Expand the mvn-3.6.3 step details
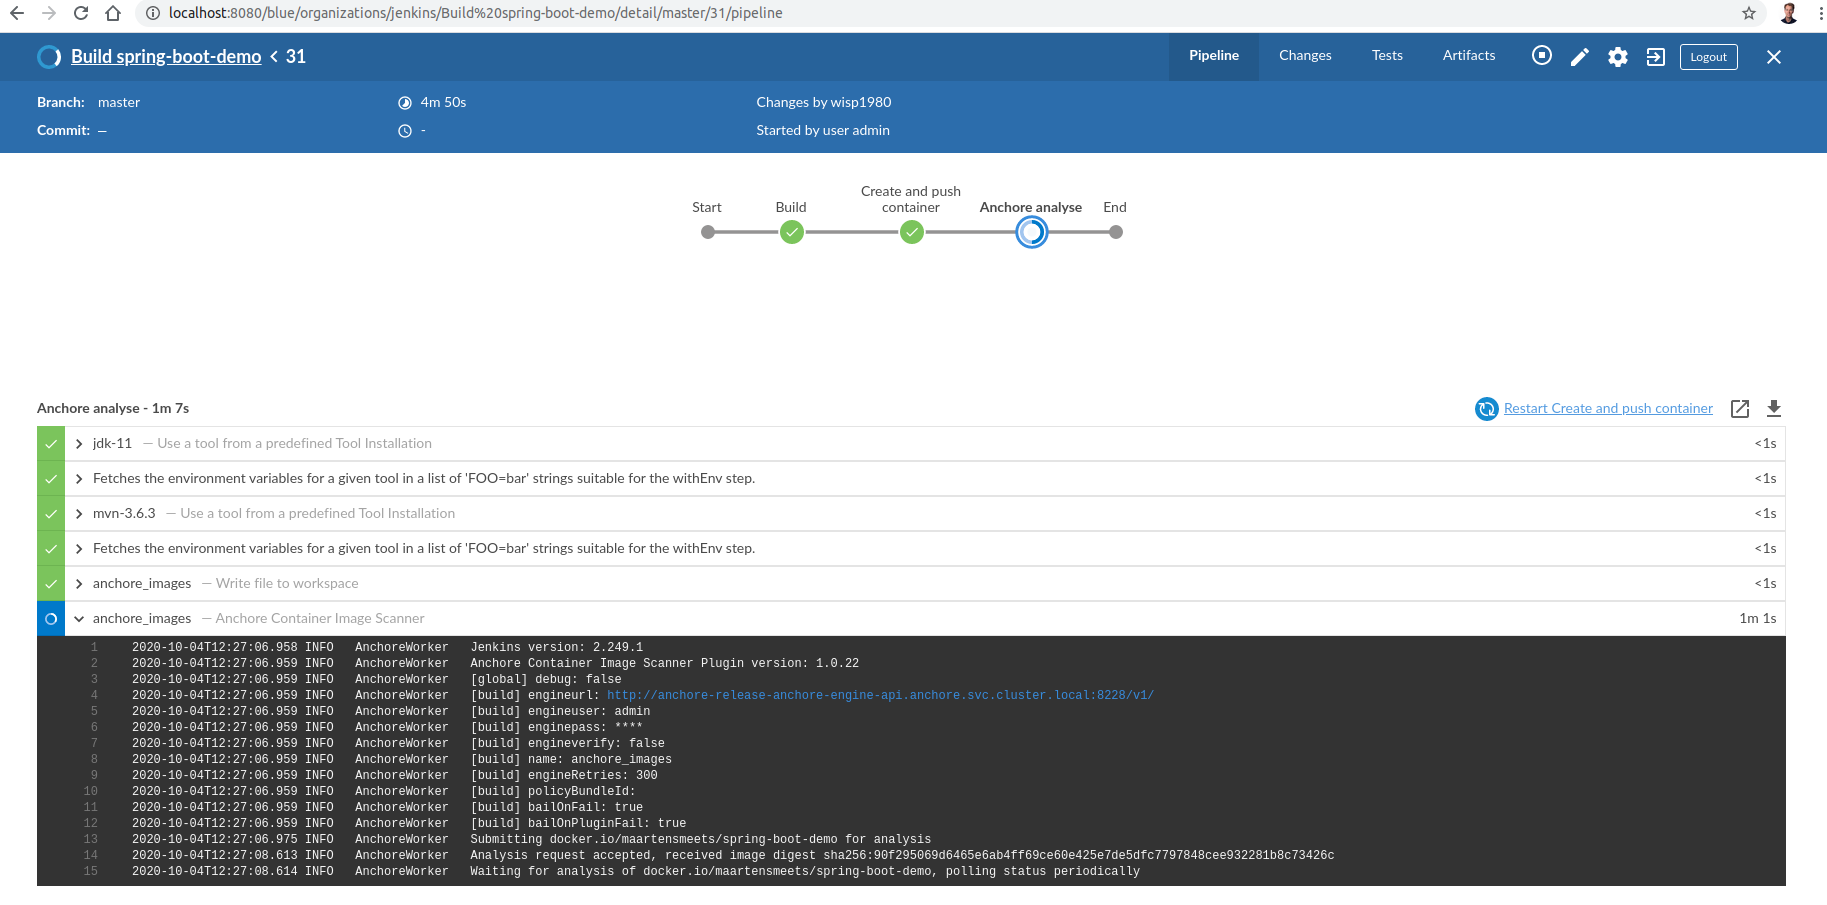The width and height of the screenshot is (1827, 905). tap(78, 513)
